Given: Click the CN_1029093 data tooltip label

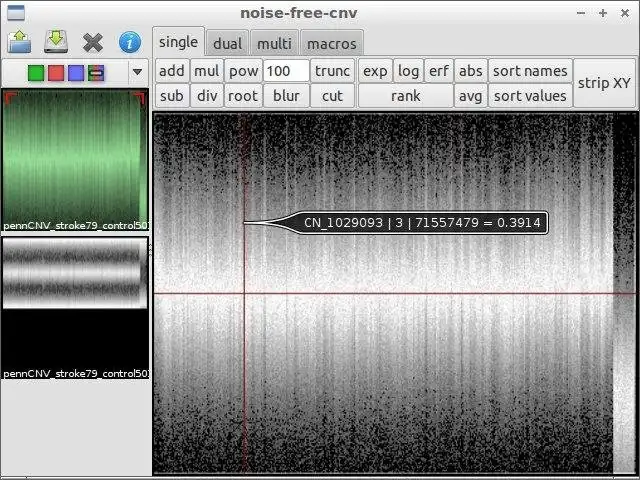Looking at the screenshot, I should pyautogui.click(x=422, y=223).
